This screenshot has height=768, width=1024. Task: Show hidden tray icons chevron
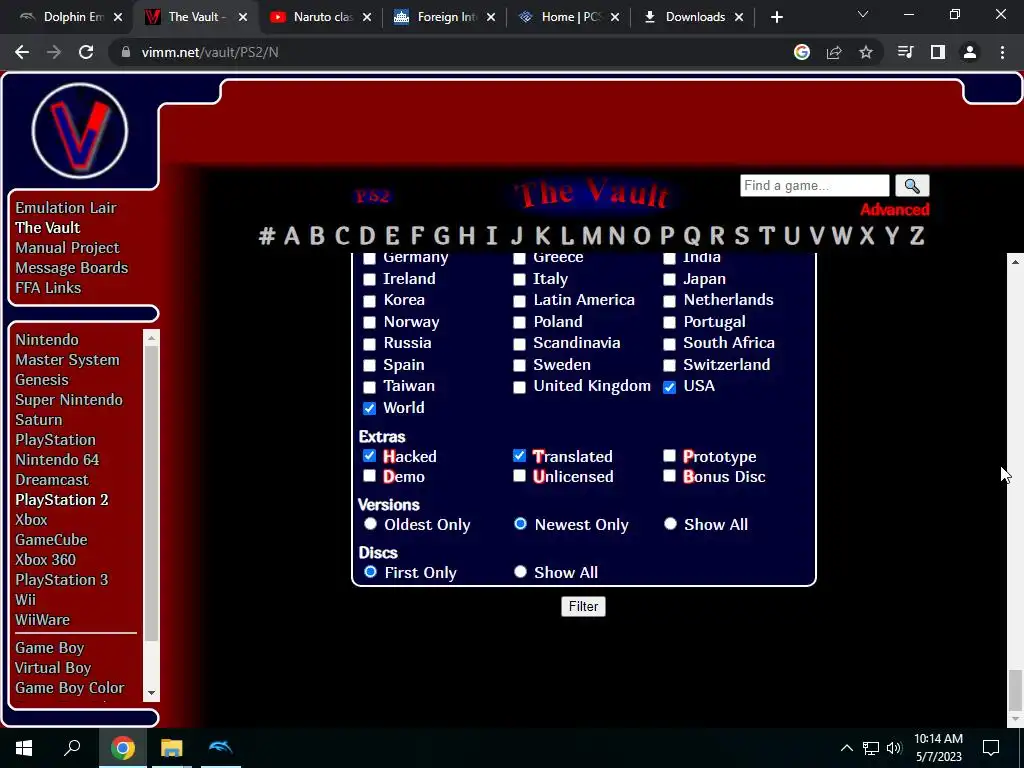click(846, 748)
